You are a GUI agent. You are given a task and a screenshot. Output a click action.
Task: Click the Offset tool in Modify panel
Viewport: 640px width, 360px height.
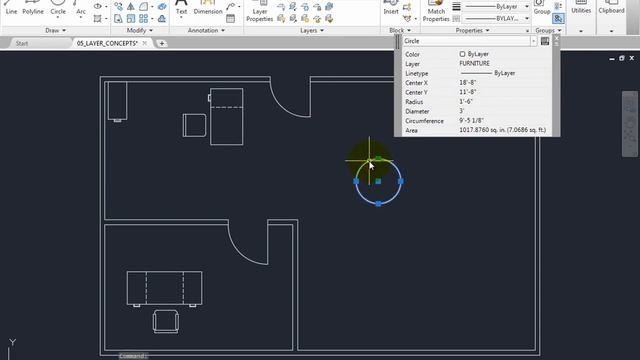point(162,18)
